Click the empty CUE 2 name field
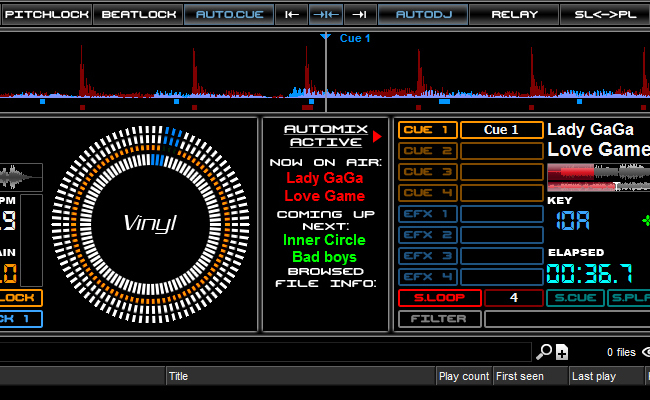 502,151
